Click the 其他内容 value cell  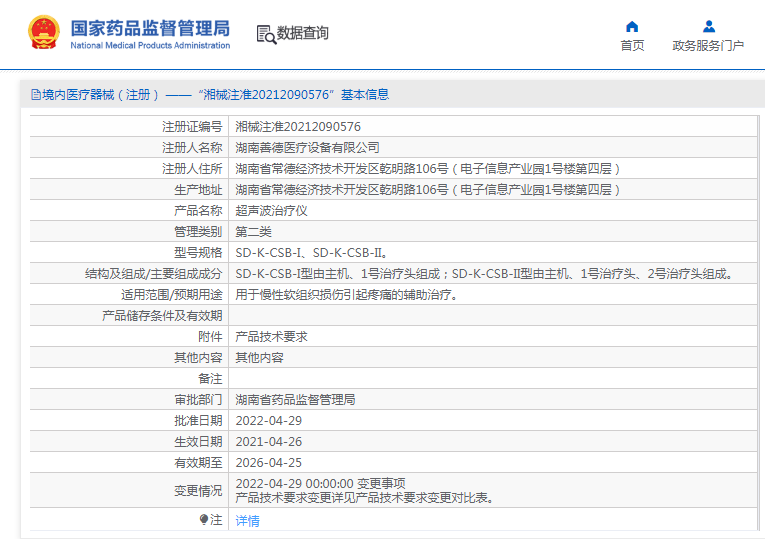pos(259,358)
